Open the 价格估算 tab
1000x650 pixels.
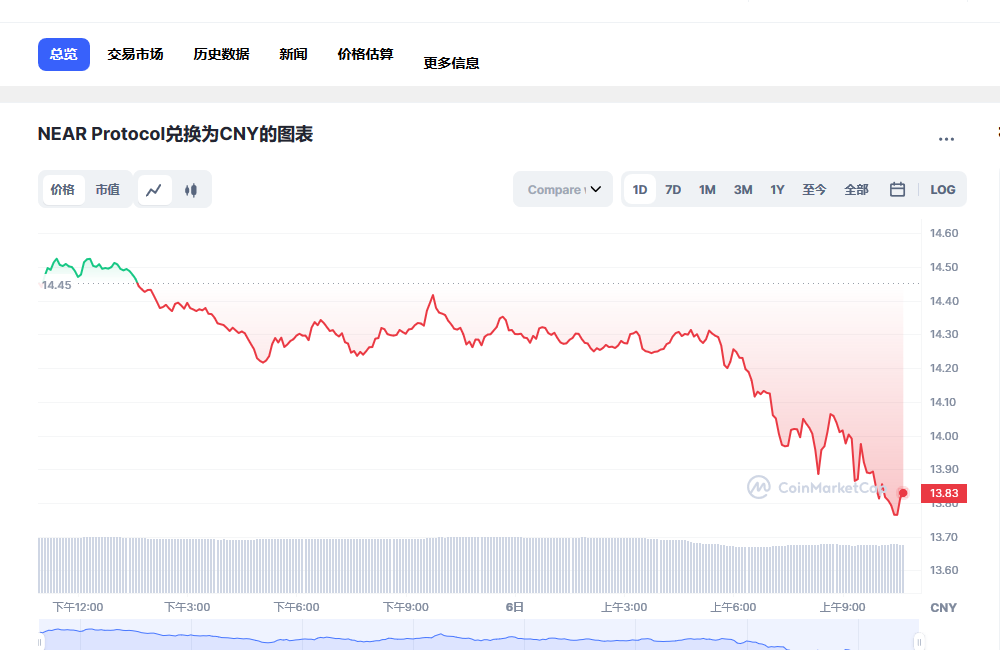click(364, 54)
